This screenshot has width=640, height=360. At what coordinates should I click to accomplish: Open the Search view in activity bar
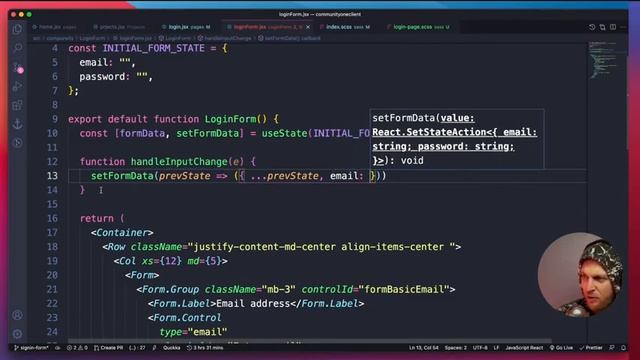18,48
